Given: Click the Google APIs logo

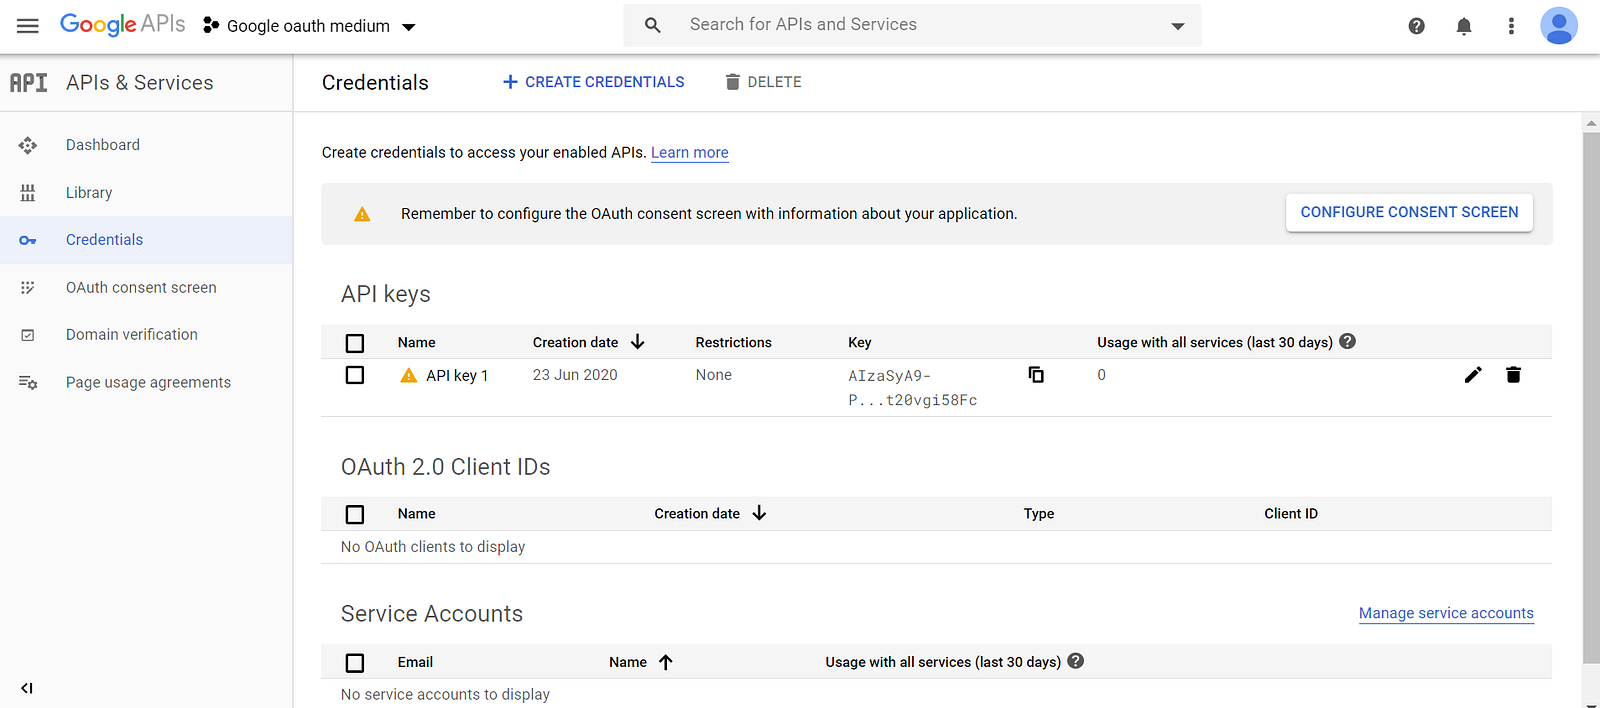Looking at the screenshot, I should pyautogui.click(x=122, y=24).
